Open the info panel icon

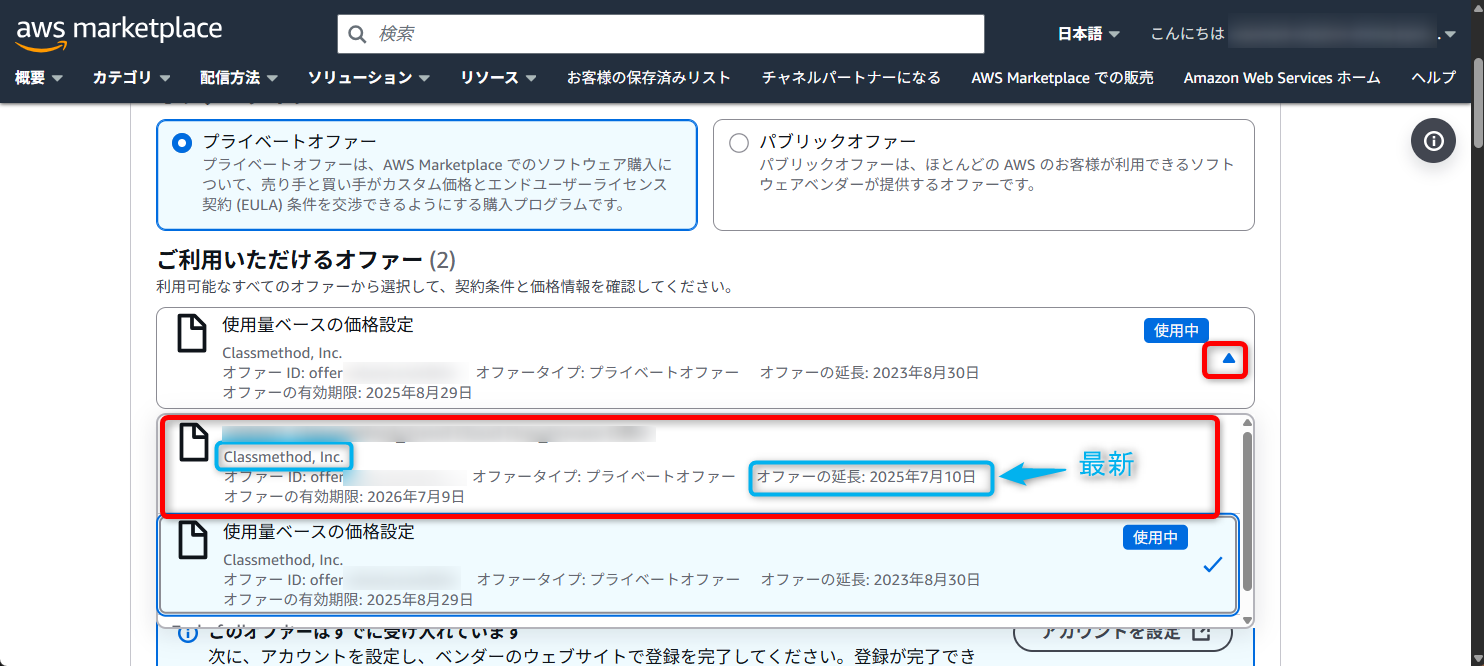tap(1433, 141)
